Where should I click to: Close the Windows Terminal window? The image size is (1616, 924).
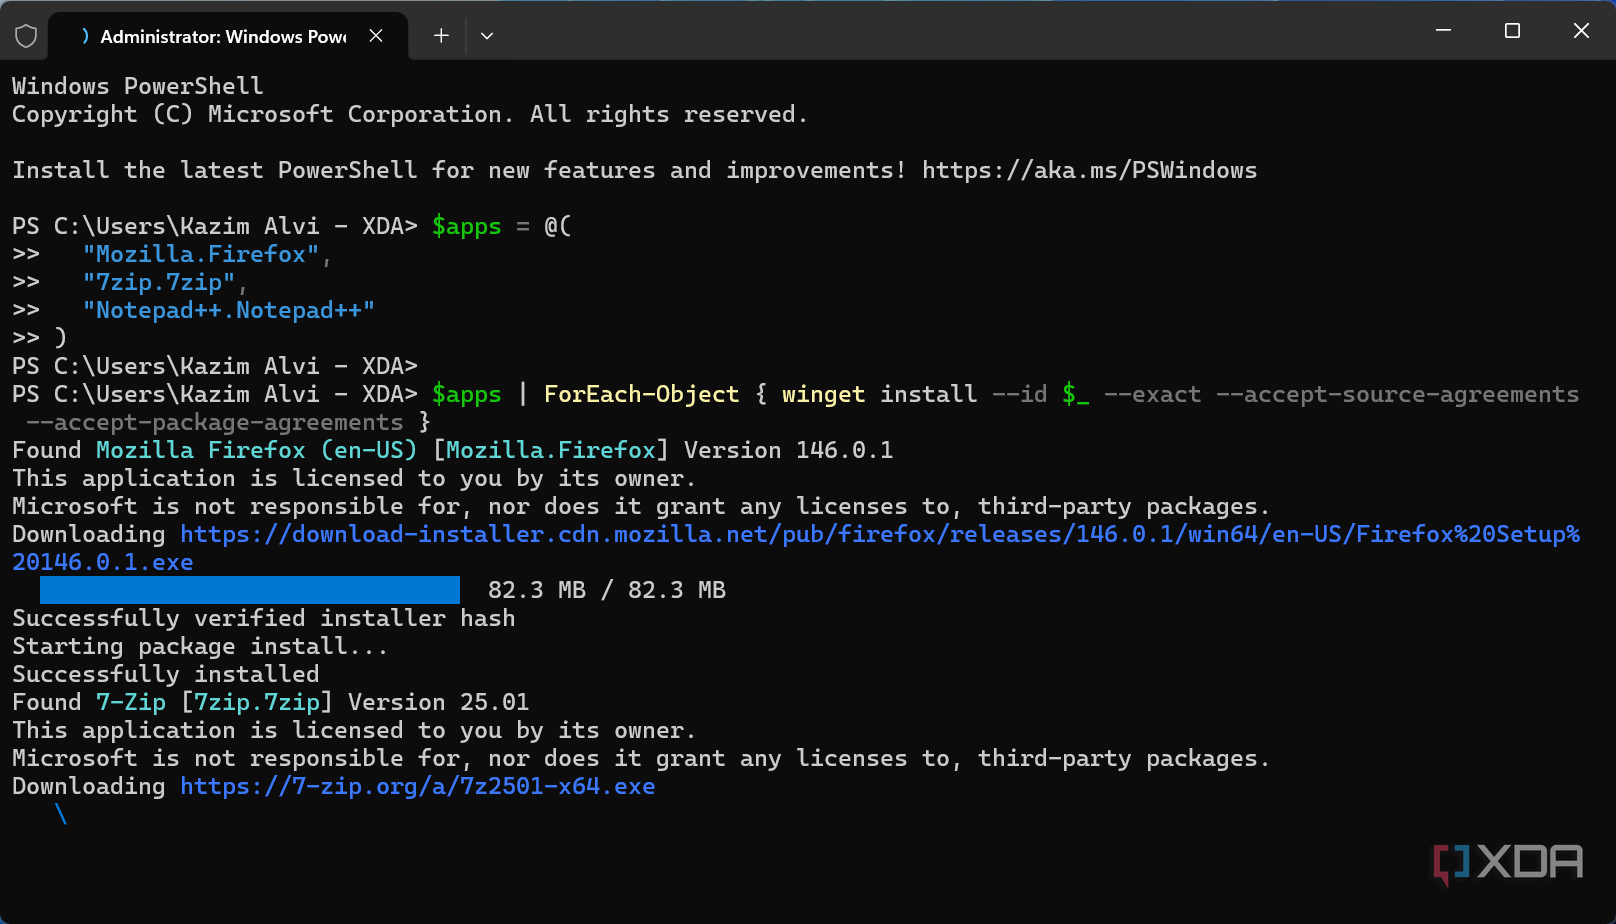[x=1581, y=31]
